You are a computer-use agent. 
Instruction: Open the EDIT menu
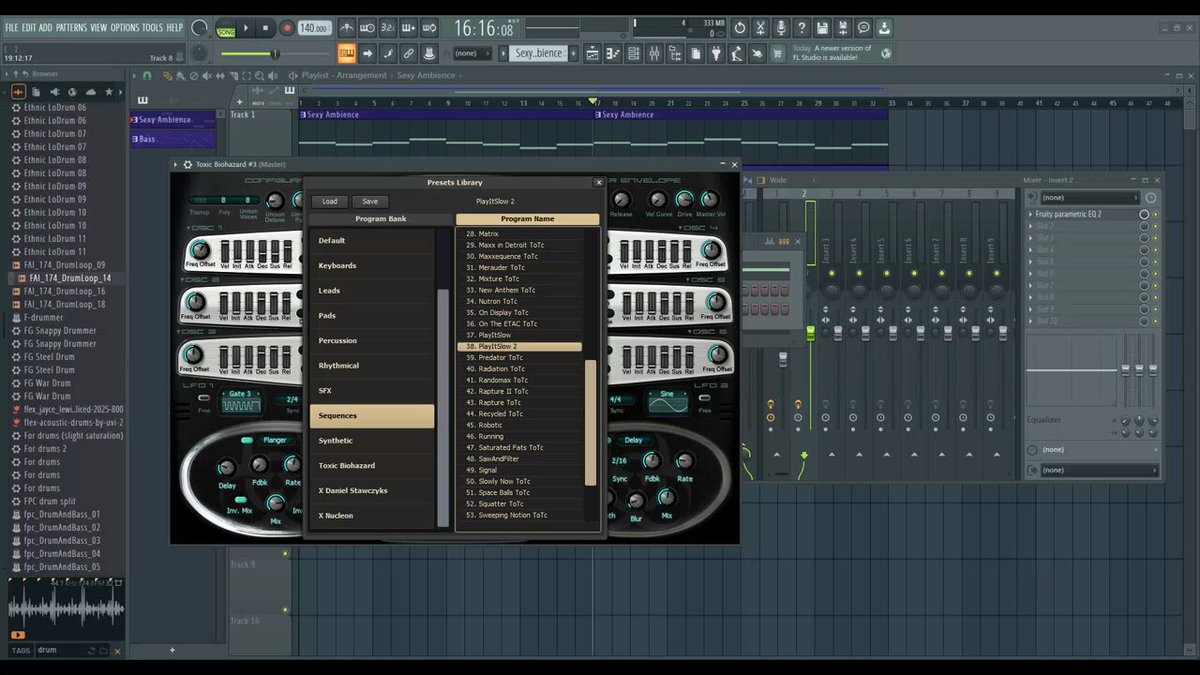tap(28, 27)
